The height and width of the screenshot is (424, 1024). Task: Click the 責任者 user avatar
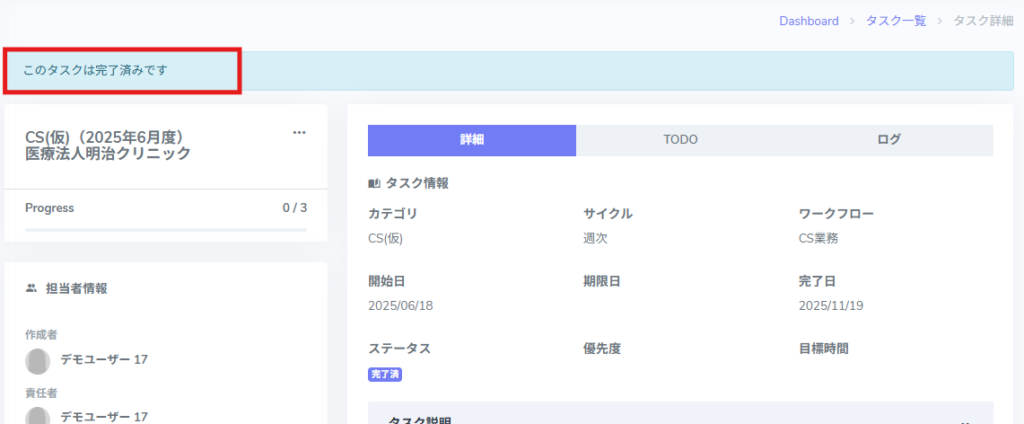(x=38, y=415)
